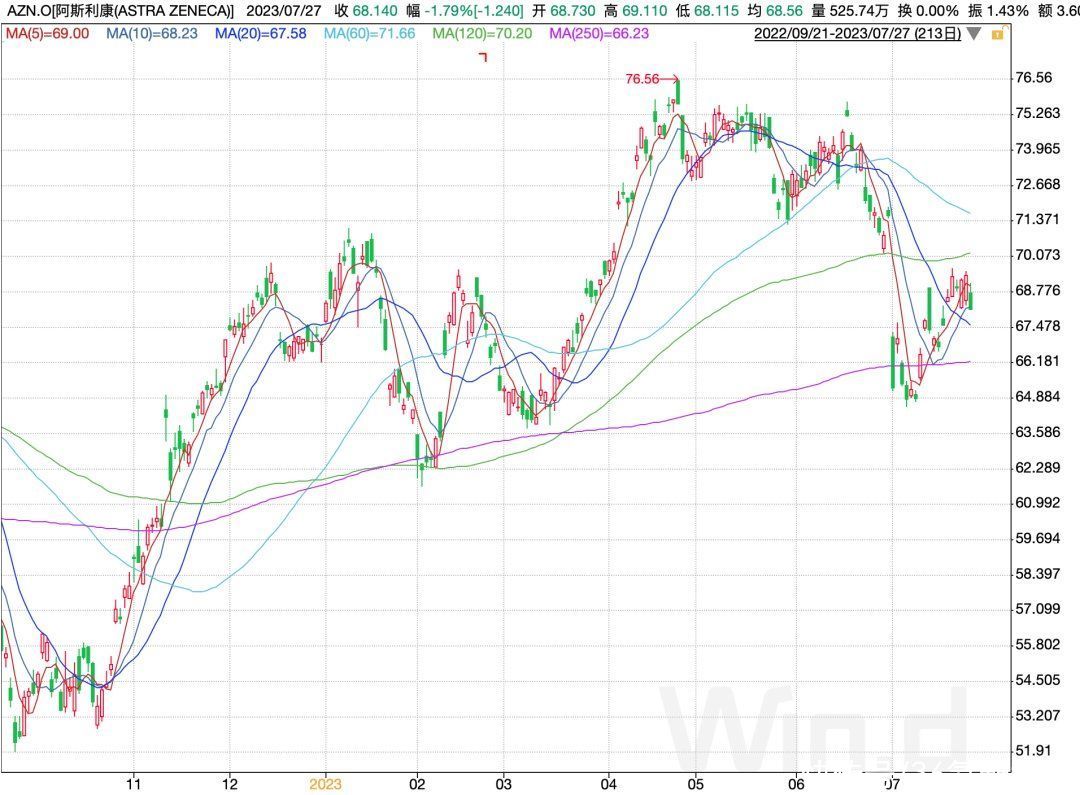Click the 02 month label on time axis
This screenshot has width=1080, height=795.
417,783
